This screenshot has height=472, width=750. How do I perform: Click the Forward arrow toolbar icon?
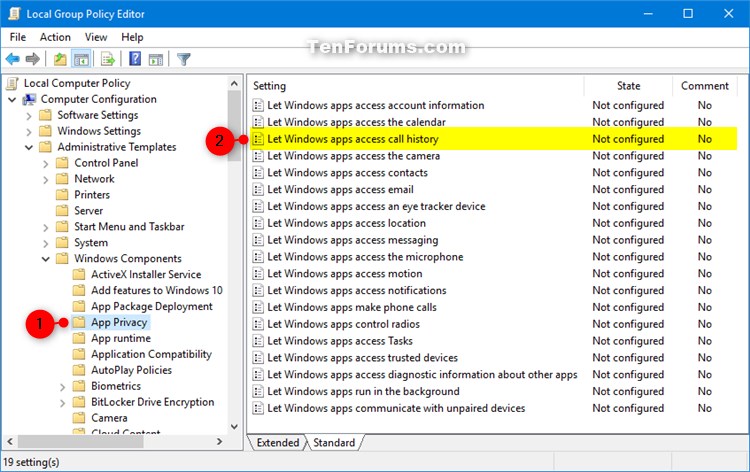[33, 59]
